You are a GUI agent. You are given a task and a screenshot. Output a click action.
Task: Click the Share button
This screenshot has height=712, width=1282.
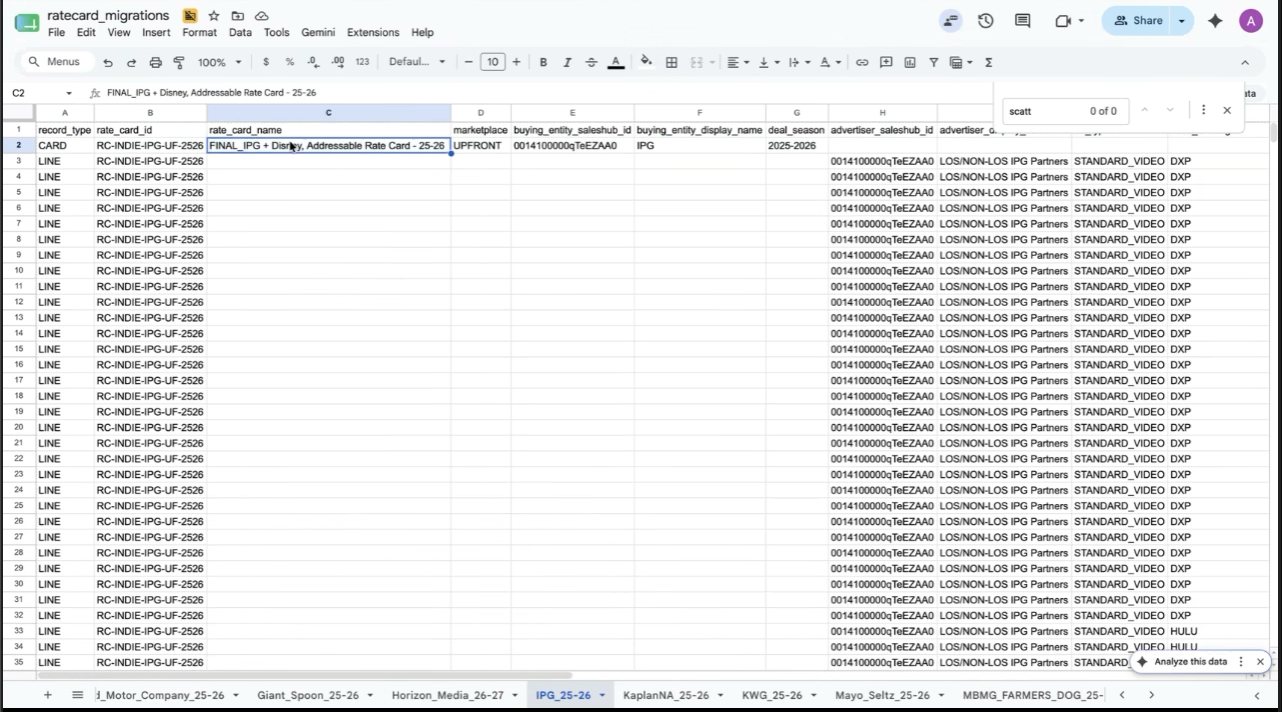click(x=1137, y=20)
